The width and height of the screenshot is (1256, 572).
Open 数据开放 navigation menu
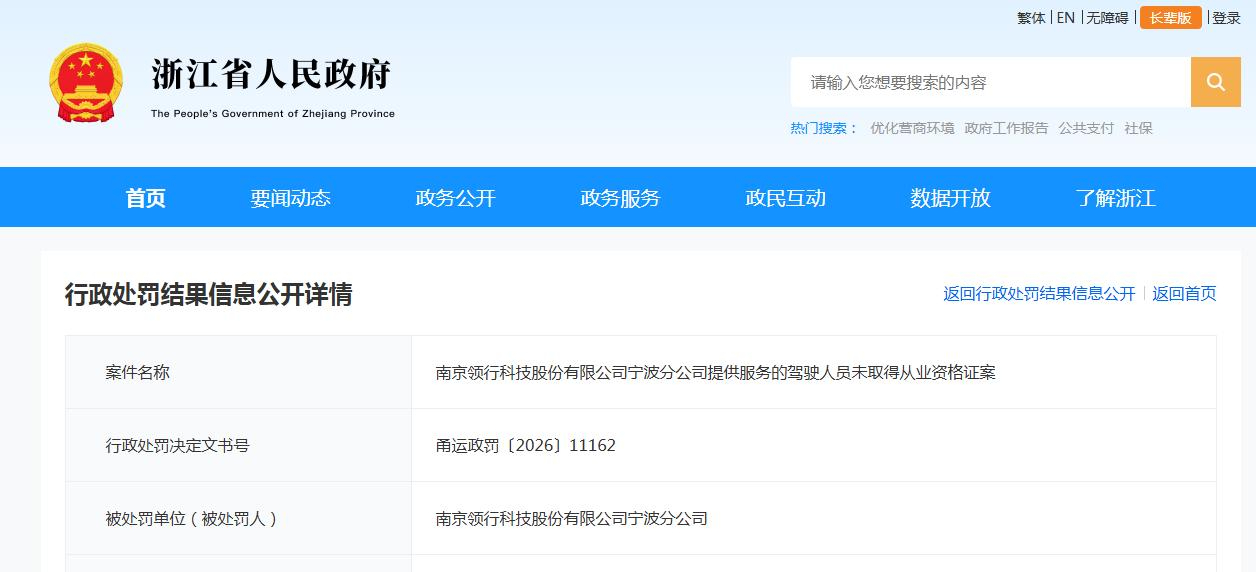(951, 198)
